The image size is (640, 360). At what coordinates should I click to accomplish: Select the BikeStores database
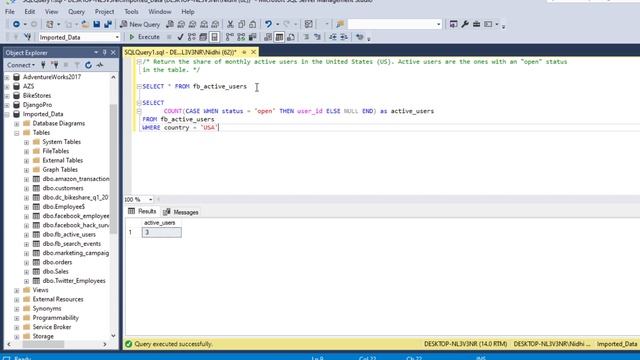[x=37, y=96]
